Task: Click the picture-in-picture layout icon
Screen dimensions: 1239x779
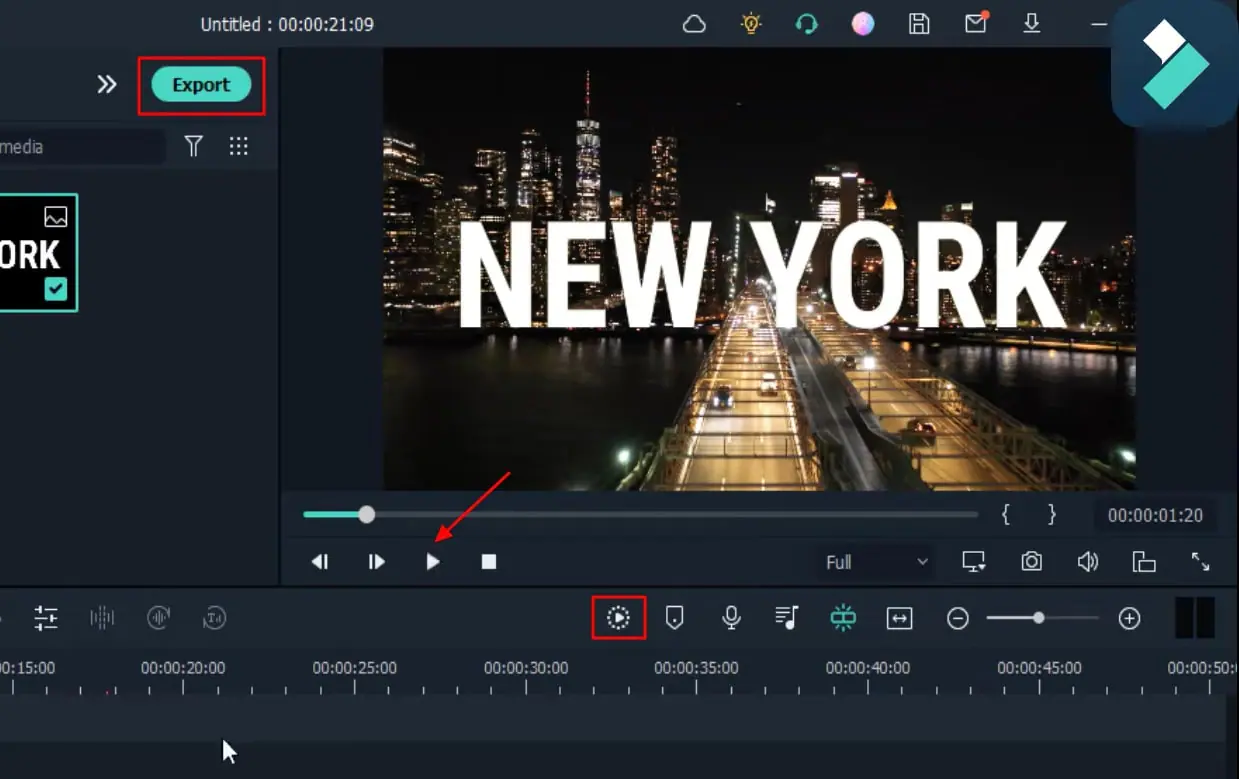Action: coord(1144,562)
